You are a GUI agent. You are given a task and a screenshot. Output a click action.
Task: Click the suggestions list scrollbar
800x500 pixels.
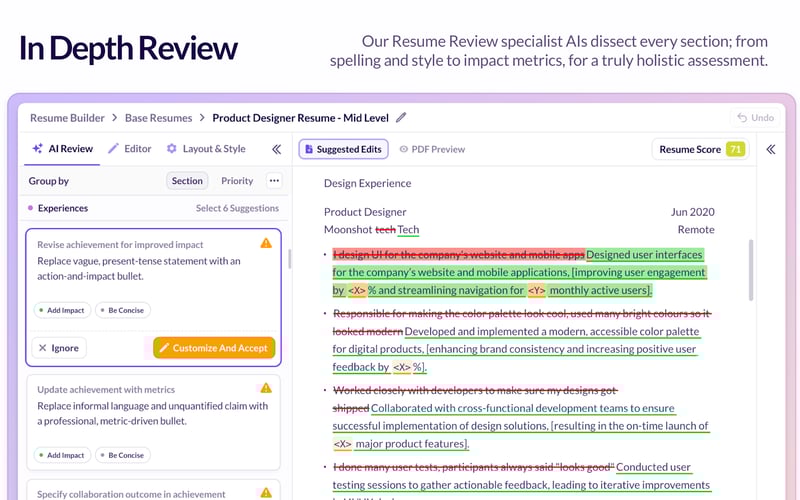pyautogui.click(x=289, y=259)
